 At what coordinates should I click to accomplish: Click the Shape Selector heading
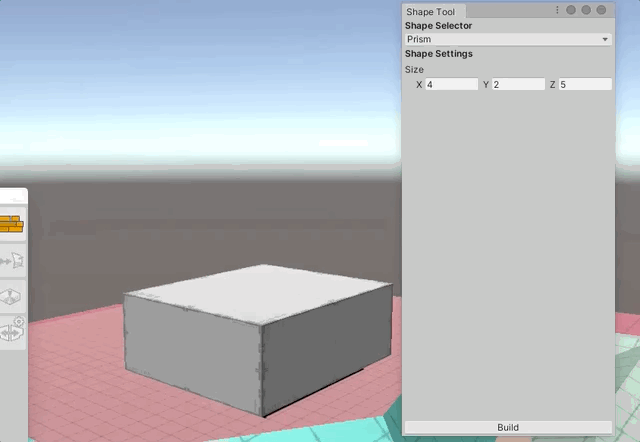tap(438, 26)
